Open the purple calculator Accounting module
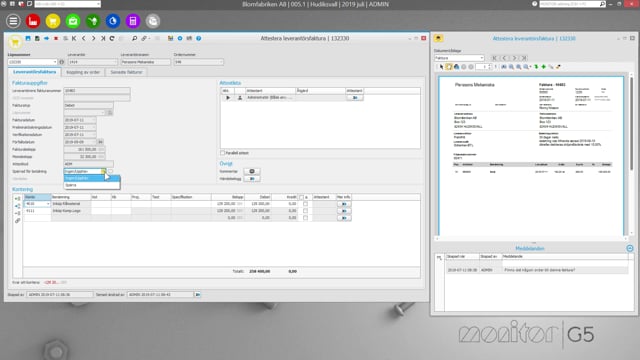Image resolution: width=640 pixels, height=360 pixels. click(x=133, y=21)
